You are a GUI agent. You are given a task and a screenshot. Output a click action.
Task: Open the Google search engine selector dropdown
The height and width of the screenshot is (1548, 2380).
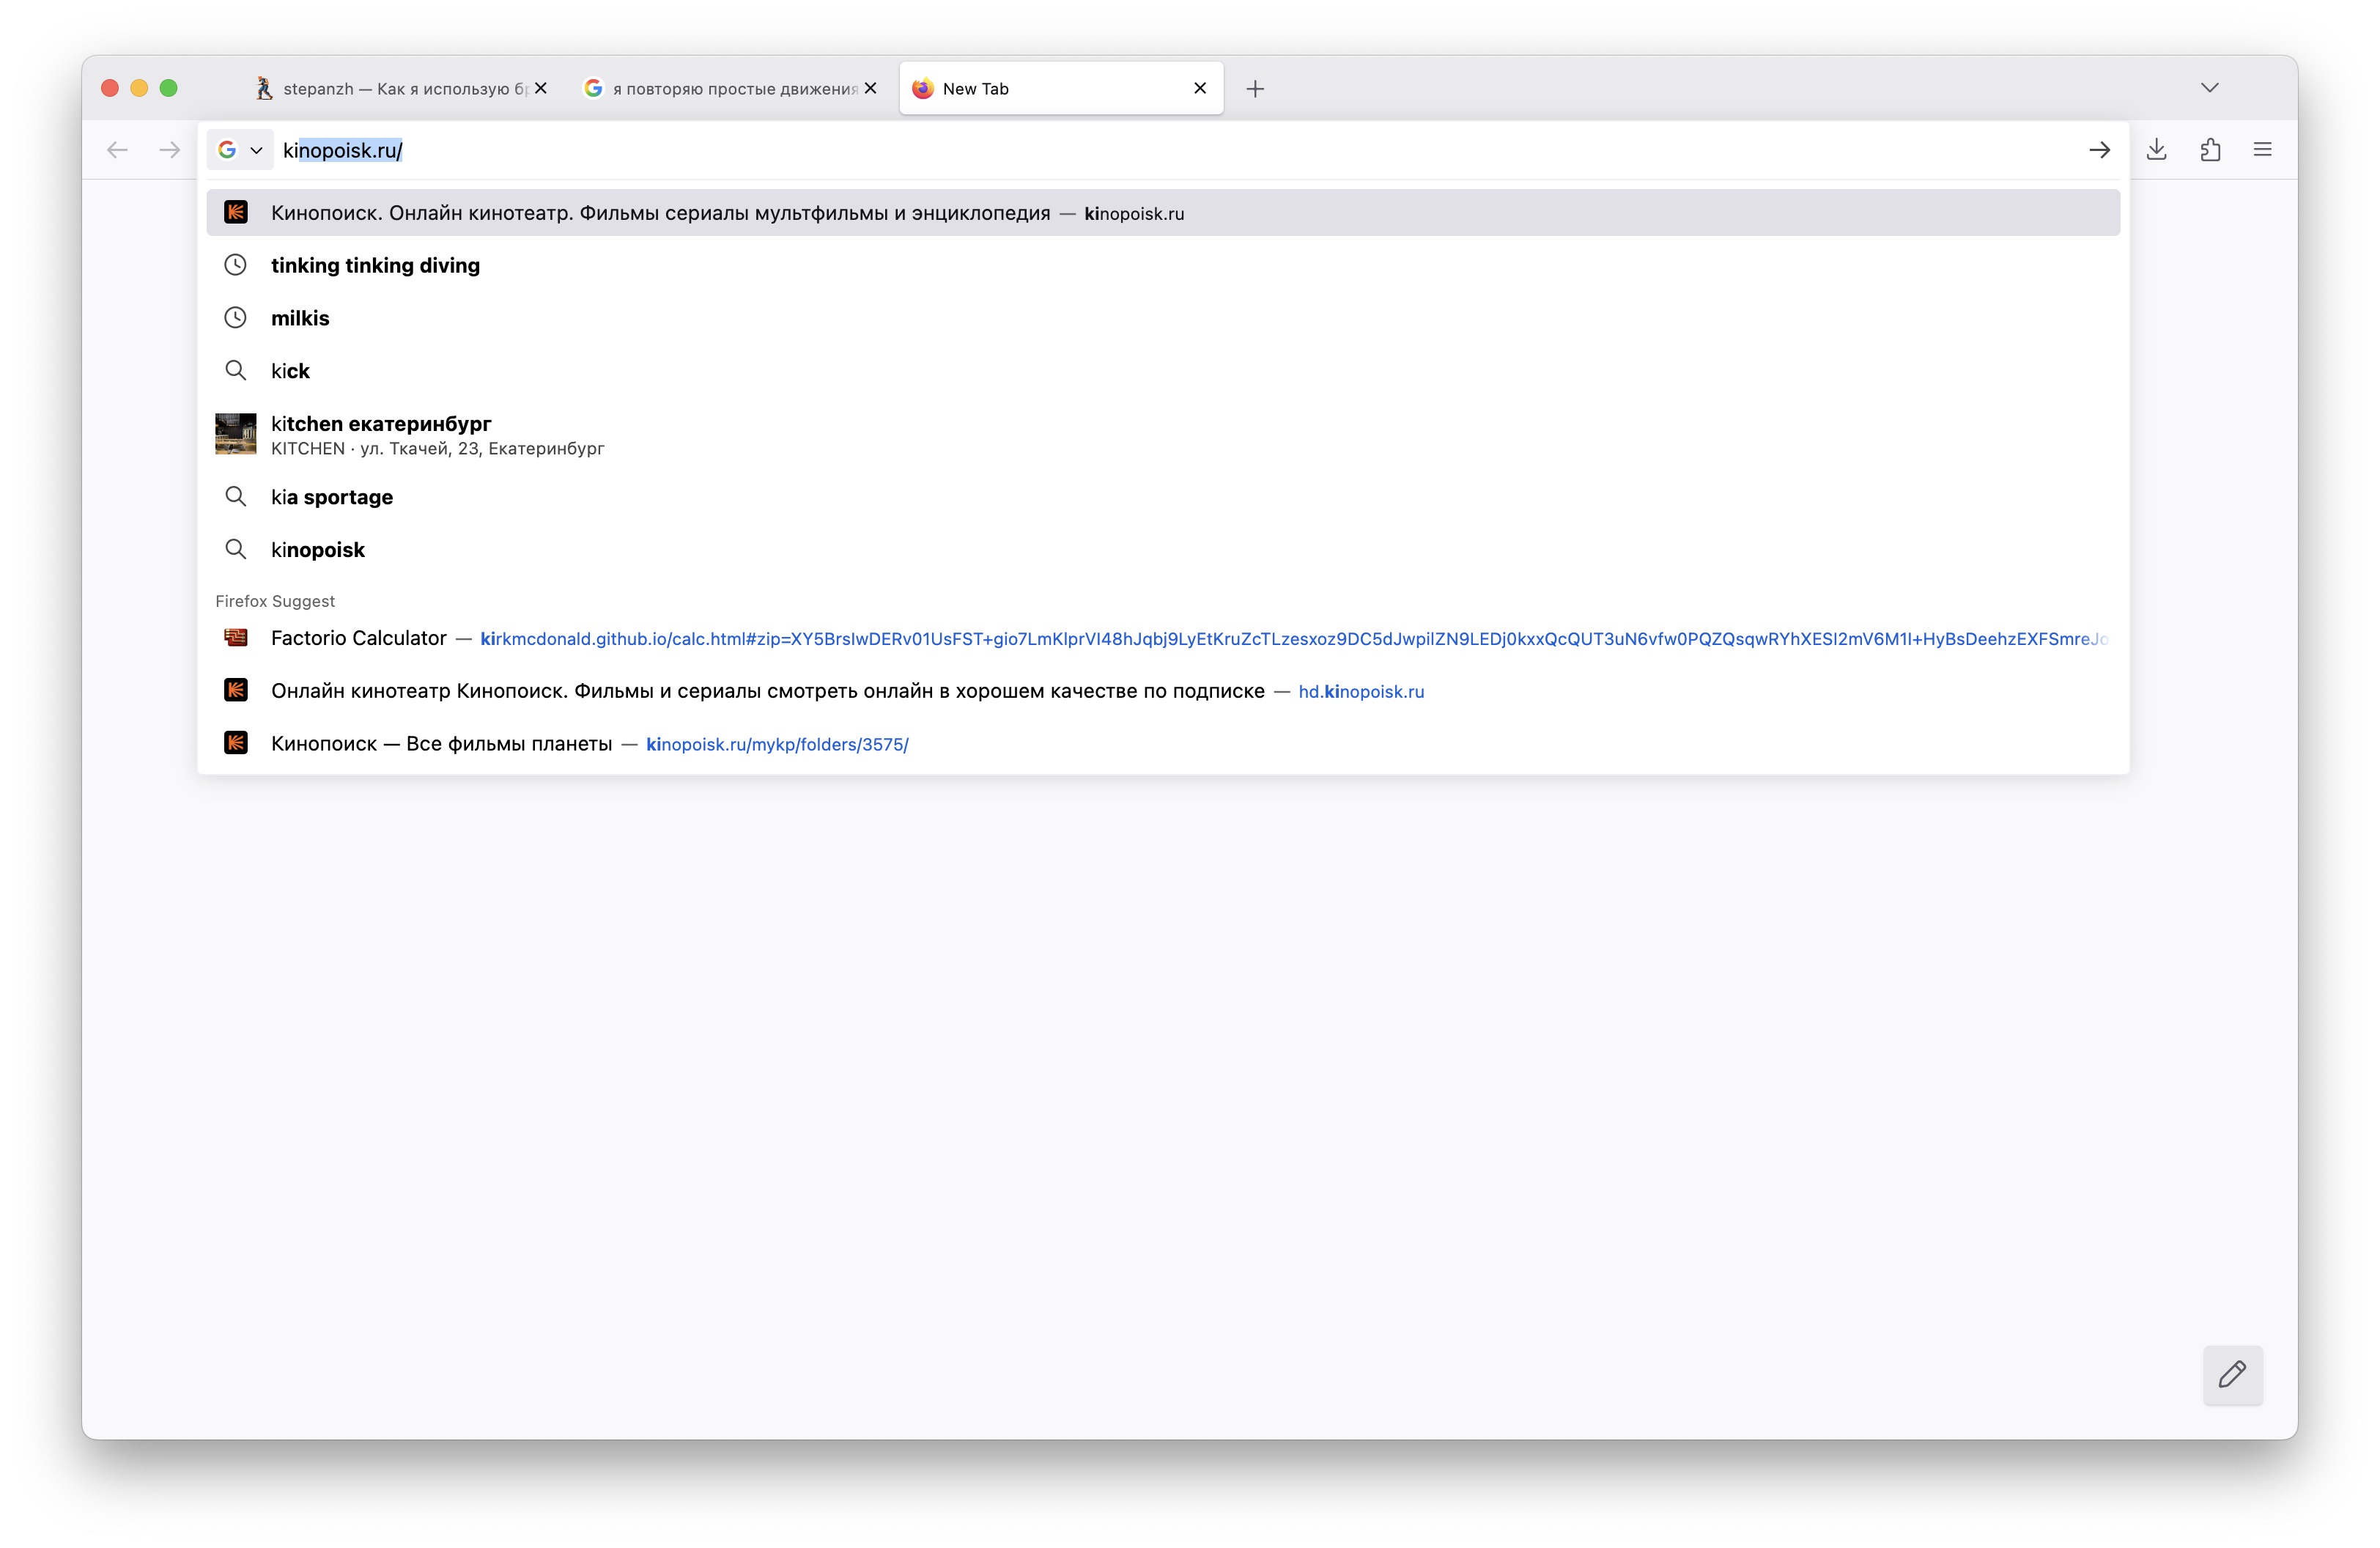pyautogui.click(x=240, y=150)
